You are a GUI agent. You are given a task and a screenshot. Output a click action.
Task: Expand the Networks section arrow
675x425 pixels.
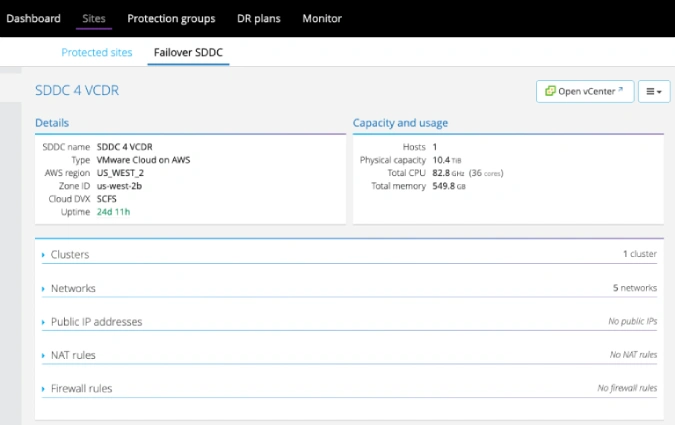pos(43,289)
